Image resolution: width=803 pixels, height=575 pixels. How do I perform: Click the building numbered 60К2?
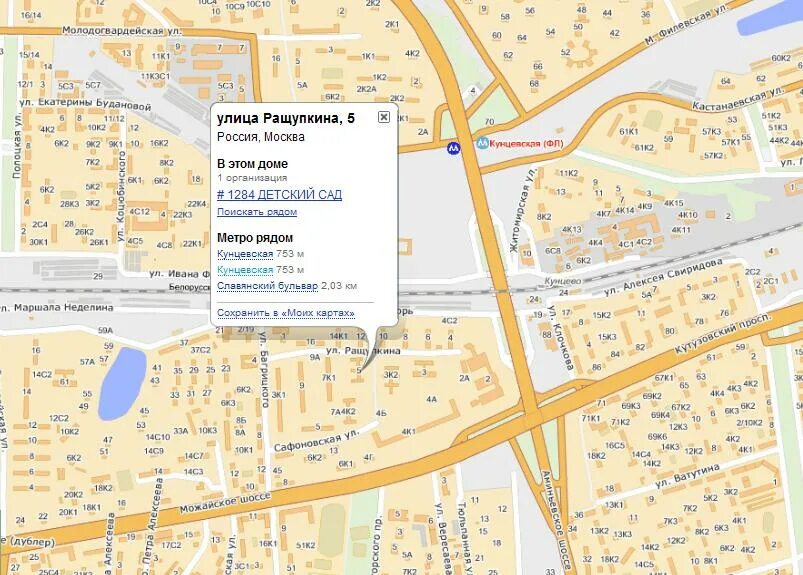click(x=780, y=58)
